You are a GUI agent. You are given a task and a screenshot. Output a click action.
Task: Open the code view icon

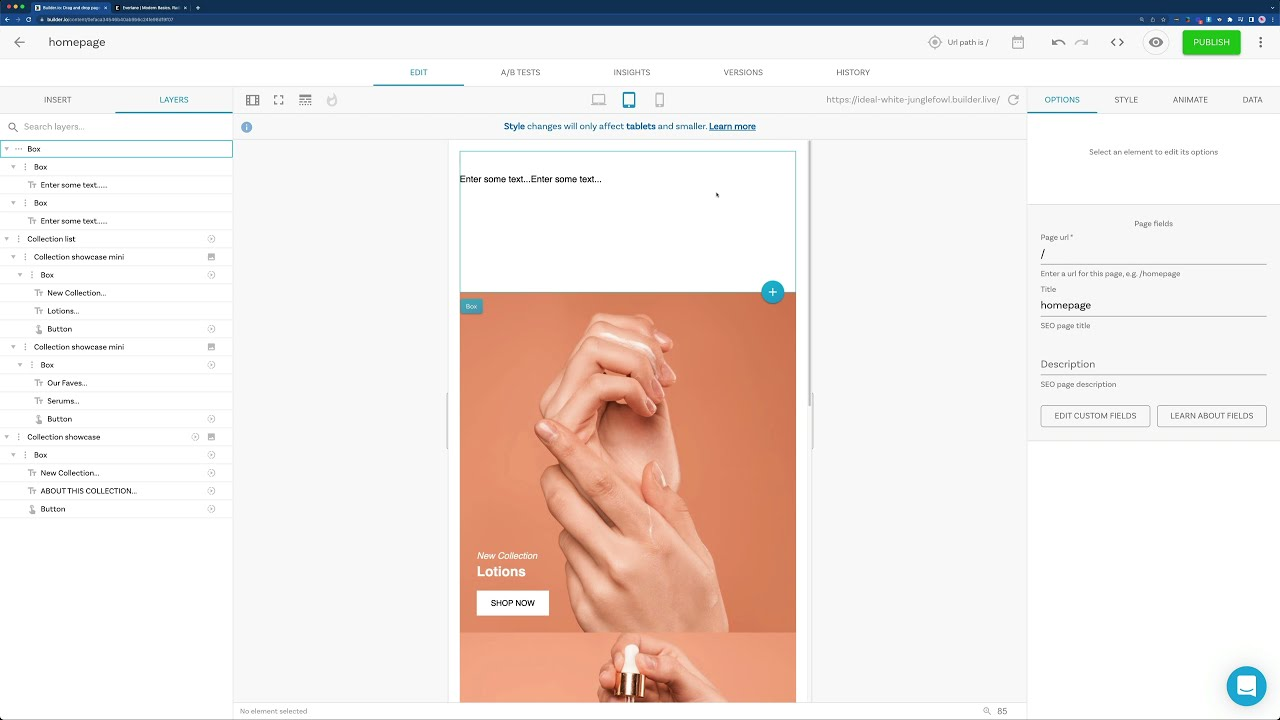pyautogui.click(x=1117, y=42)
